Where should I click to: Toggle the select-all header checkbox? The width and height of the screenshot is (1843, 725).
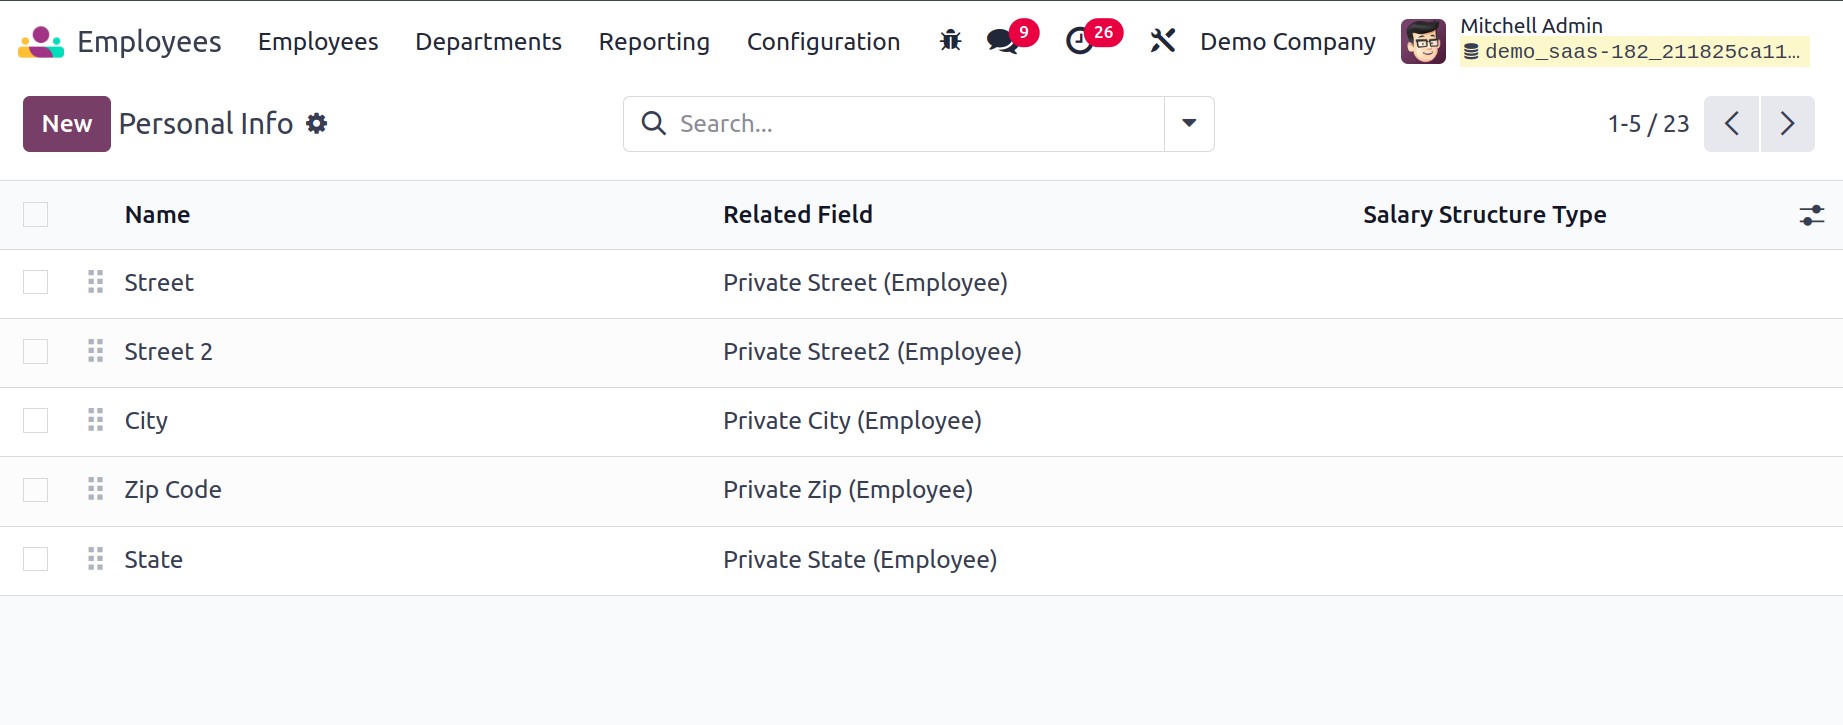click(x=36, y=215)
